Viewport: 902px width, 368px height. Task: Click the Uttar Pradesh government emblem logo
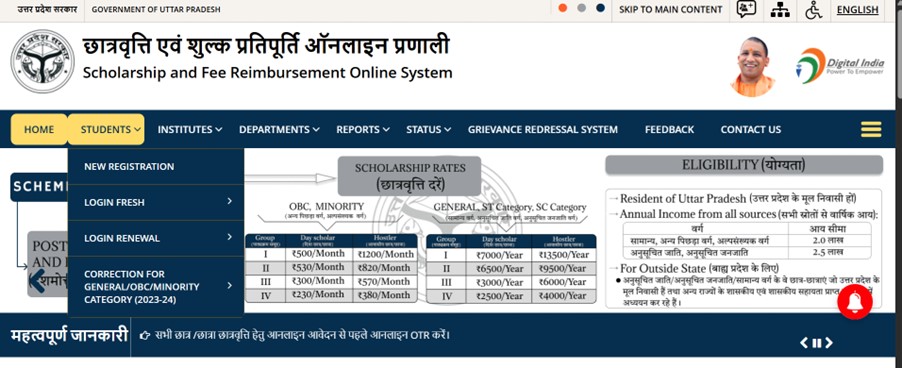(x=43, y=61)
